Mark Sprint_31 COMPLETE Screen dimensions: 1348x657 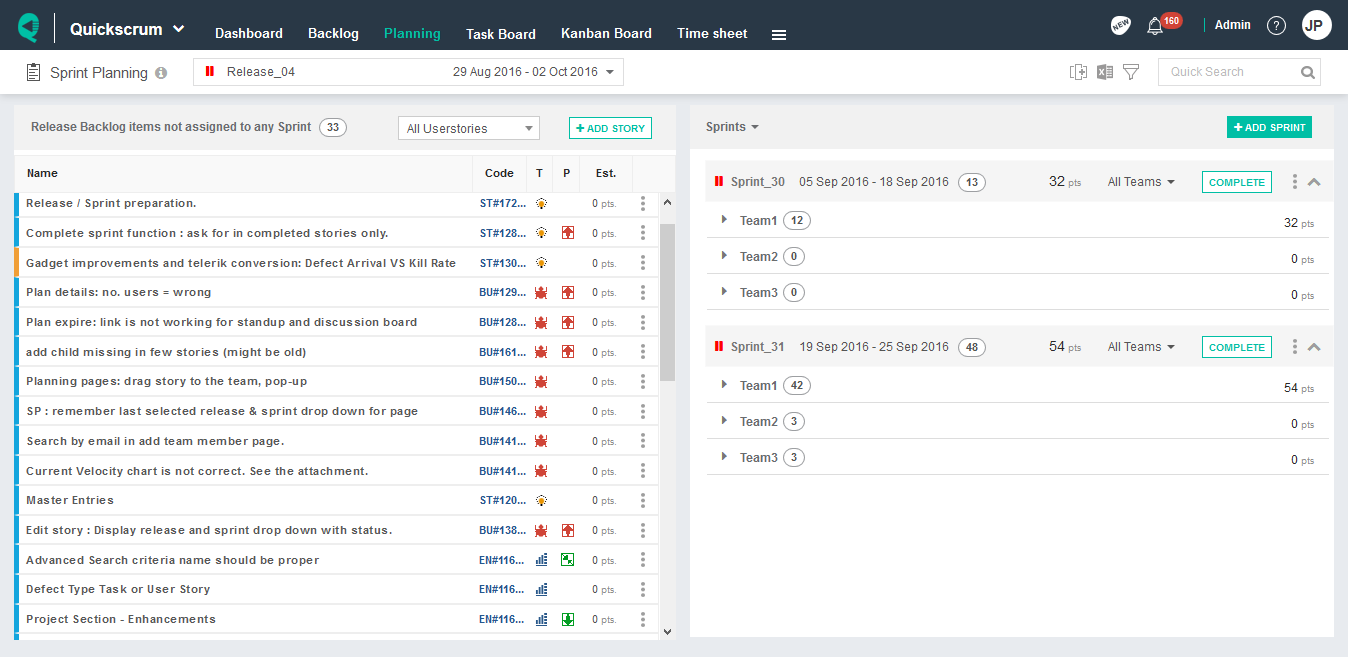(1237, 346)
